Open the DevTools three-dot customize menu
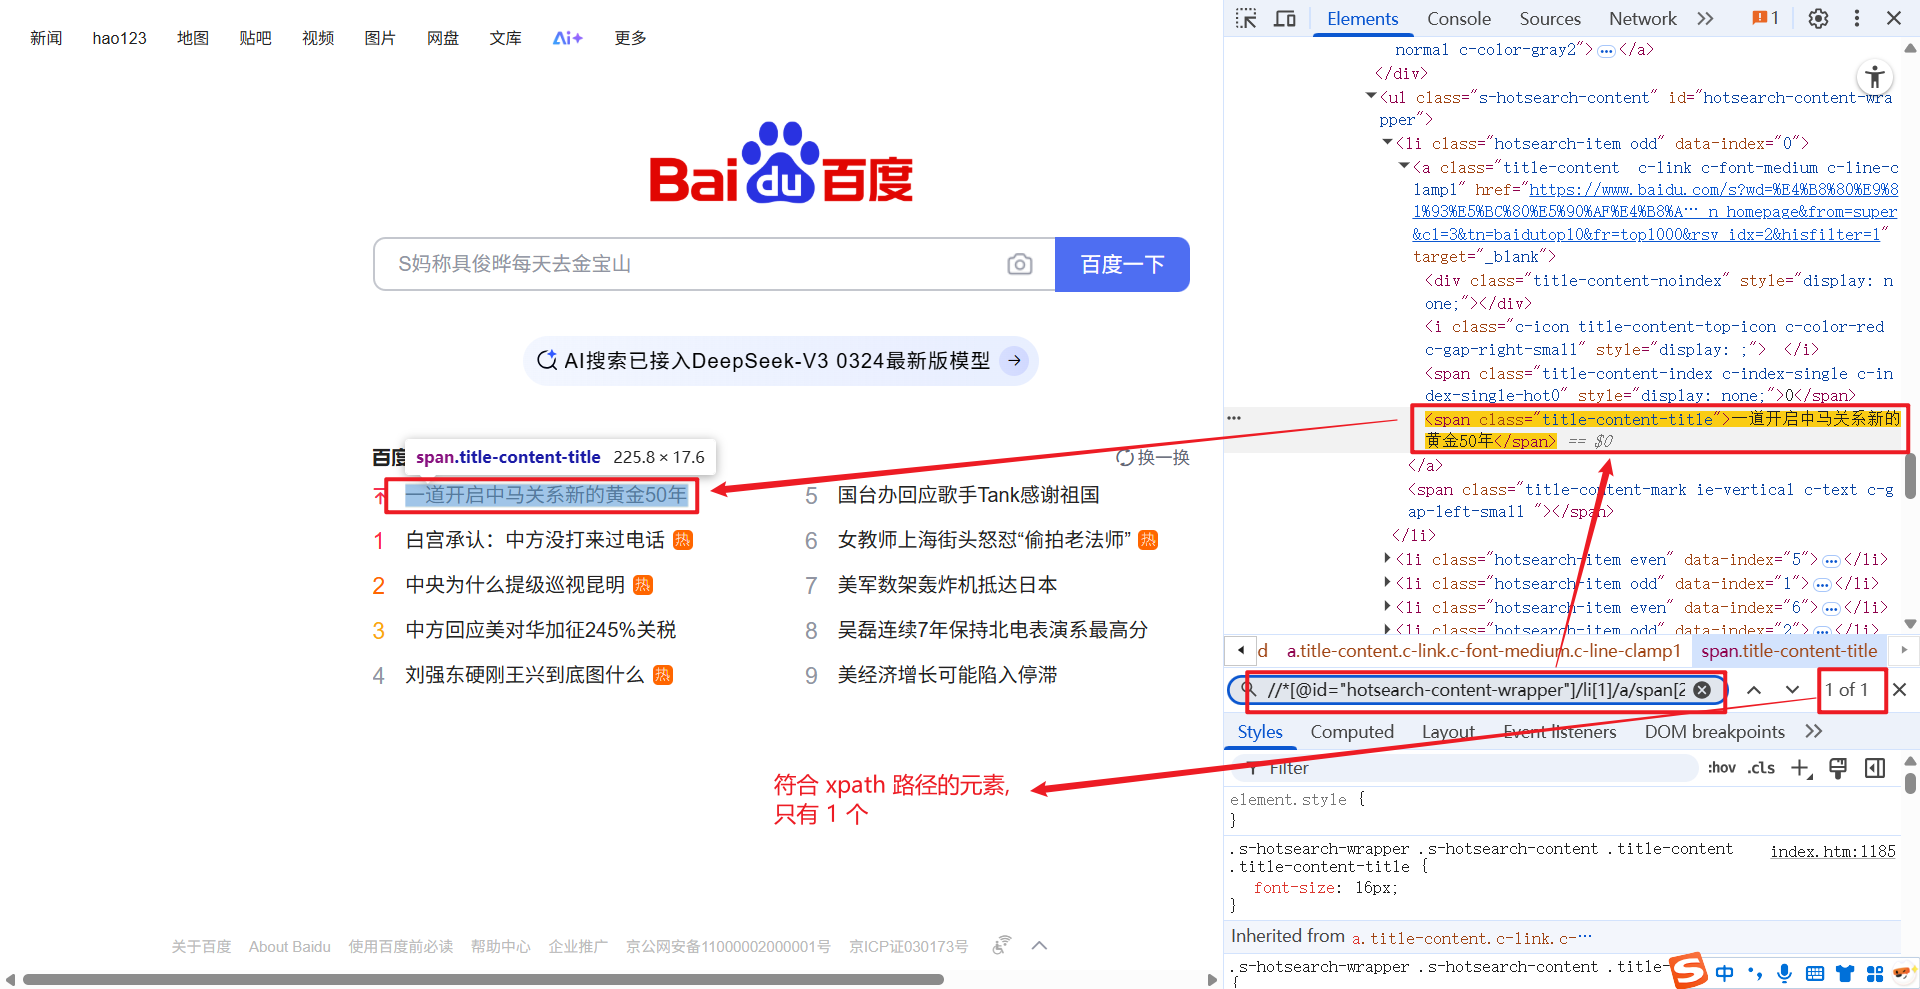 click(x=1857, y=18)
